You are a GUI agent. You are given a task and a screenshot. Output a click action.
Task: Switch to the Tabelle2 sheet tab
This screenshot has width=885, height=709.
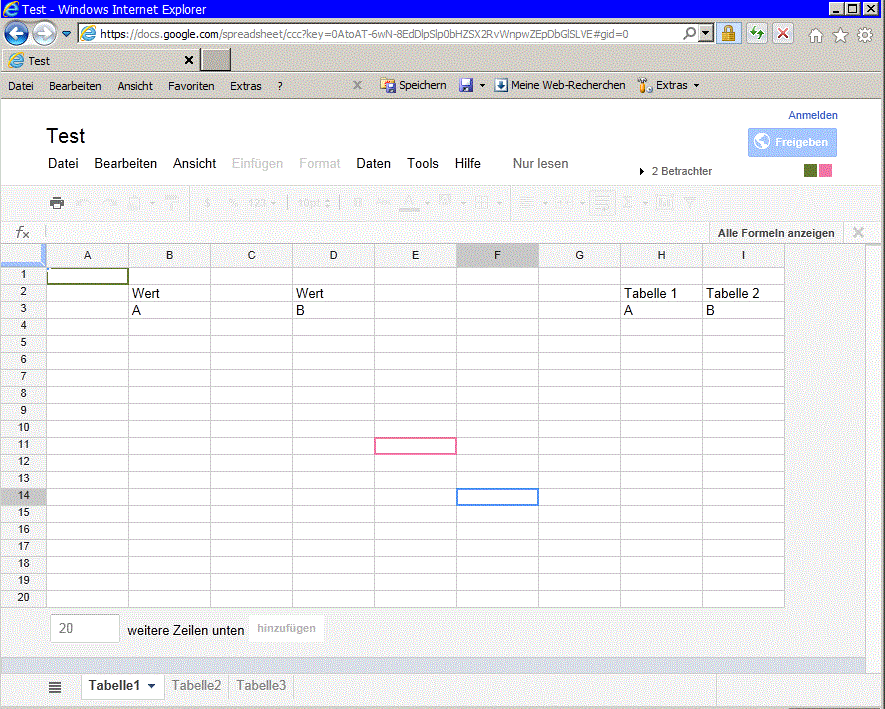pyautogui.click(x=196, y=685)
